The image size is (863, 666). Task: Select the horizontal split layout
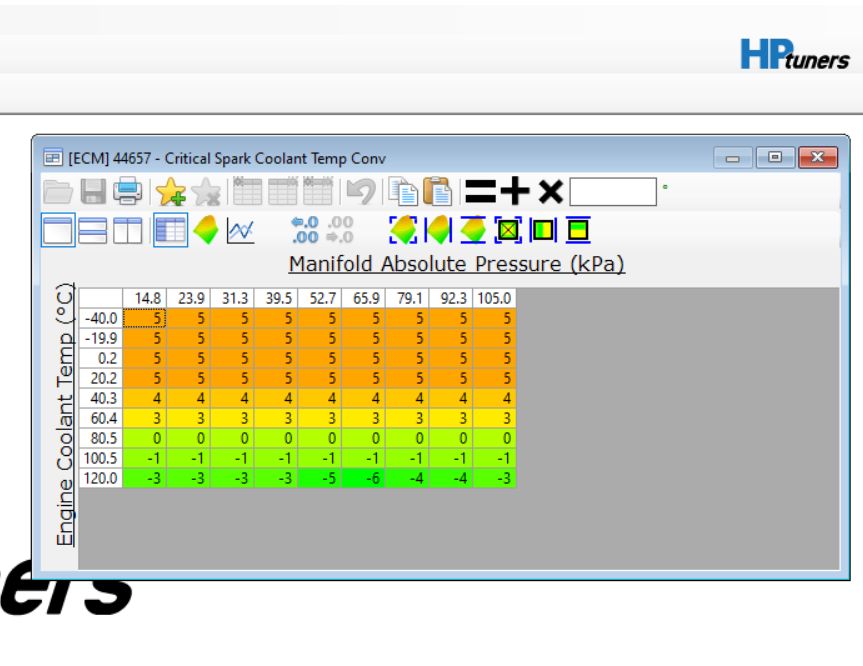click(x=93, y=231)
